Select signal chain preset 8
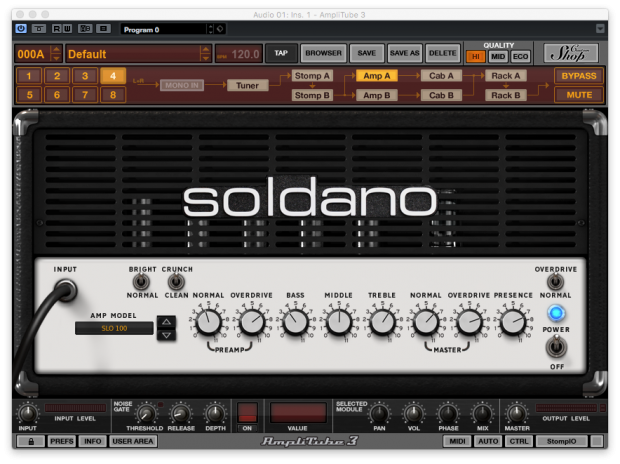Viewport: 620px width, 464px height. [x=113, y=95]
